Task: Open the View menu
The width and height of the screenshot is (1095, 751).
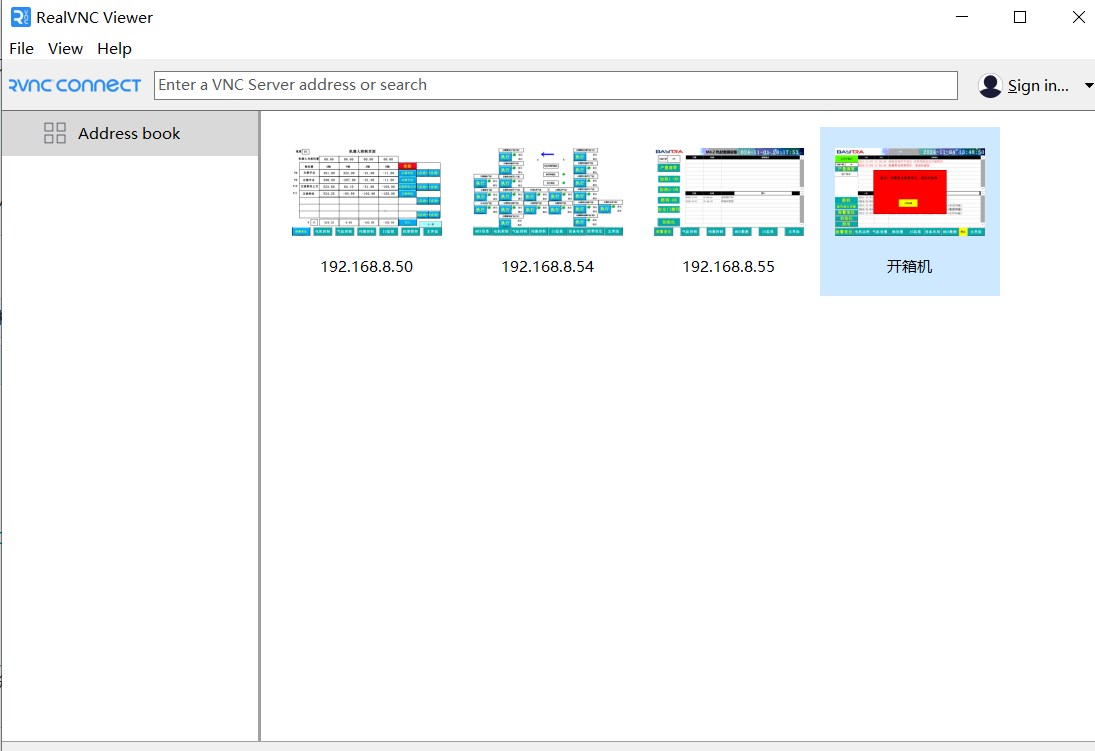Action: click(x=66, y=48)
